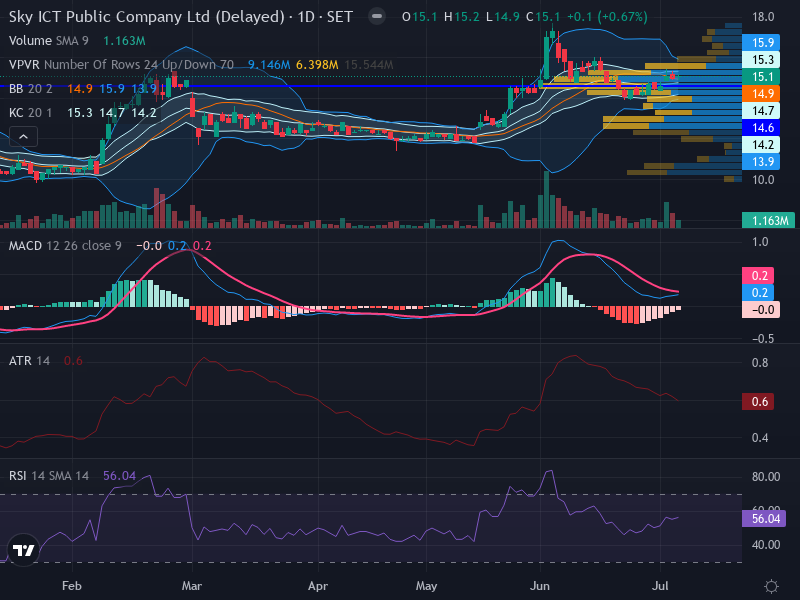Click the 15.1 current price label
This screenshot has width=800, height=600.
click(x=760, y=77)
